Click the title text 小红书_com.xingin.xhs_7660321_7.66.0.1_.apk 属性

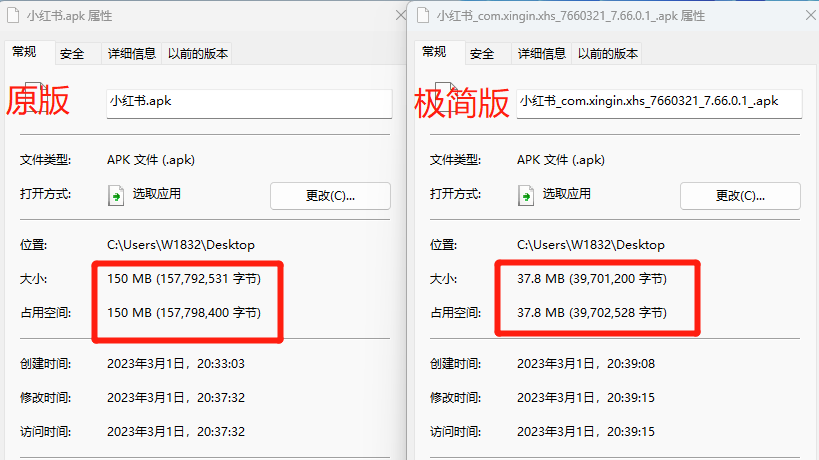point(571,16)
